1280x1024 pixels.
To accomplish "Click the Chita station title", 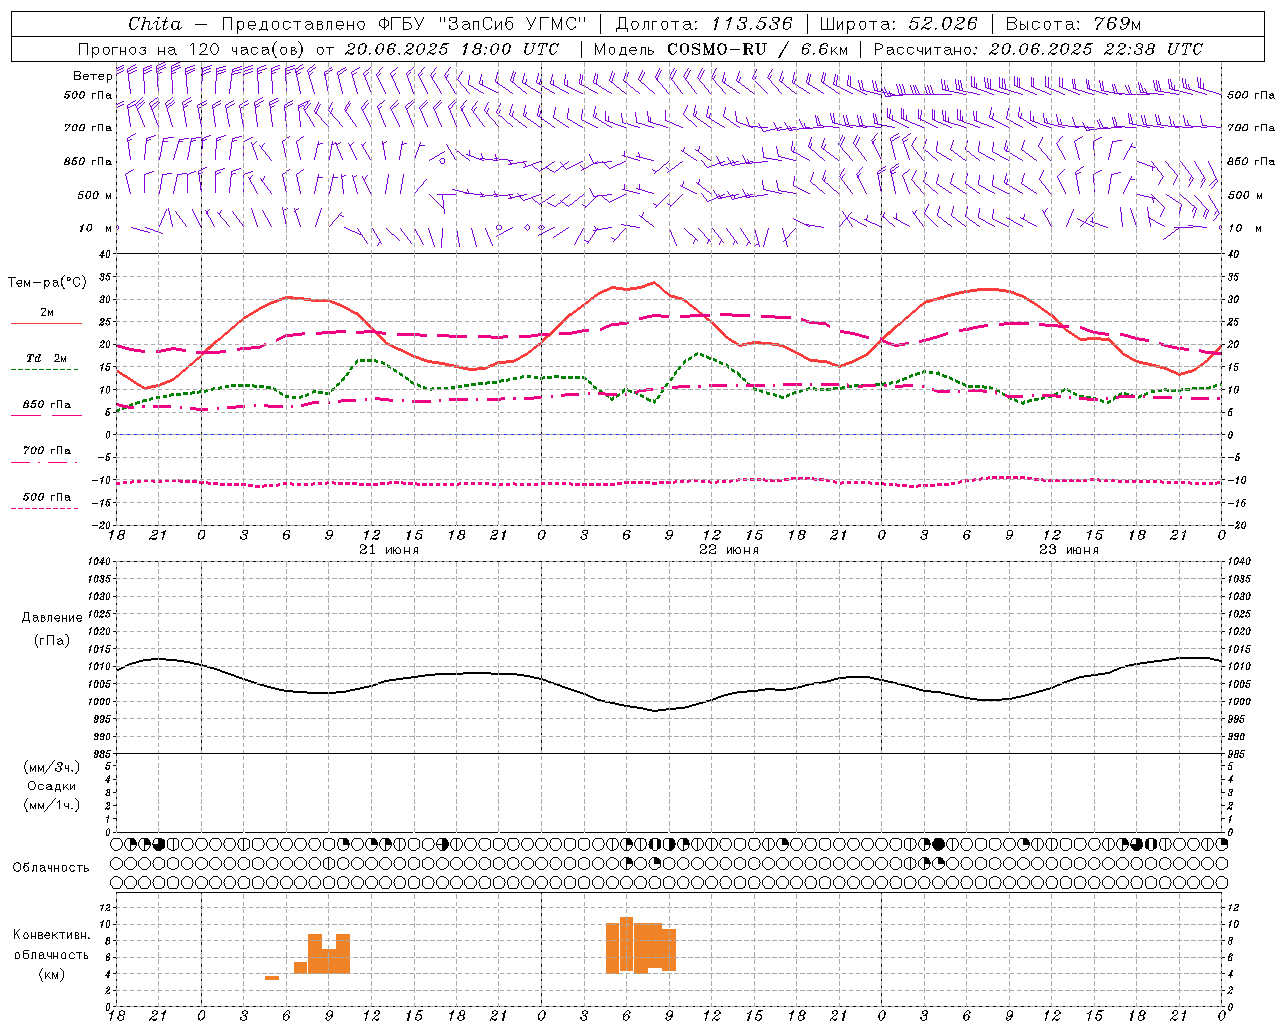I will pyautogui.click(x=155, y=24).
